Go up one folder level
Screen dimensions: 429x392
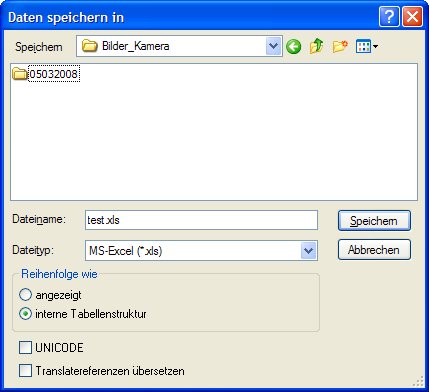click(x=316, y=46)
